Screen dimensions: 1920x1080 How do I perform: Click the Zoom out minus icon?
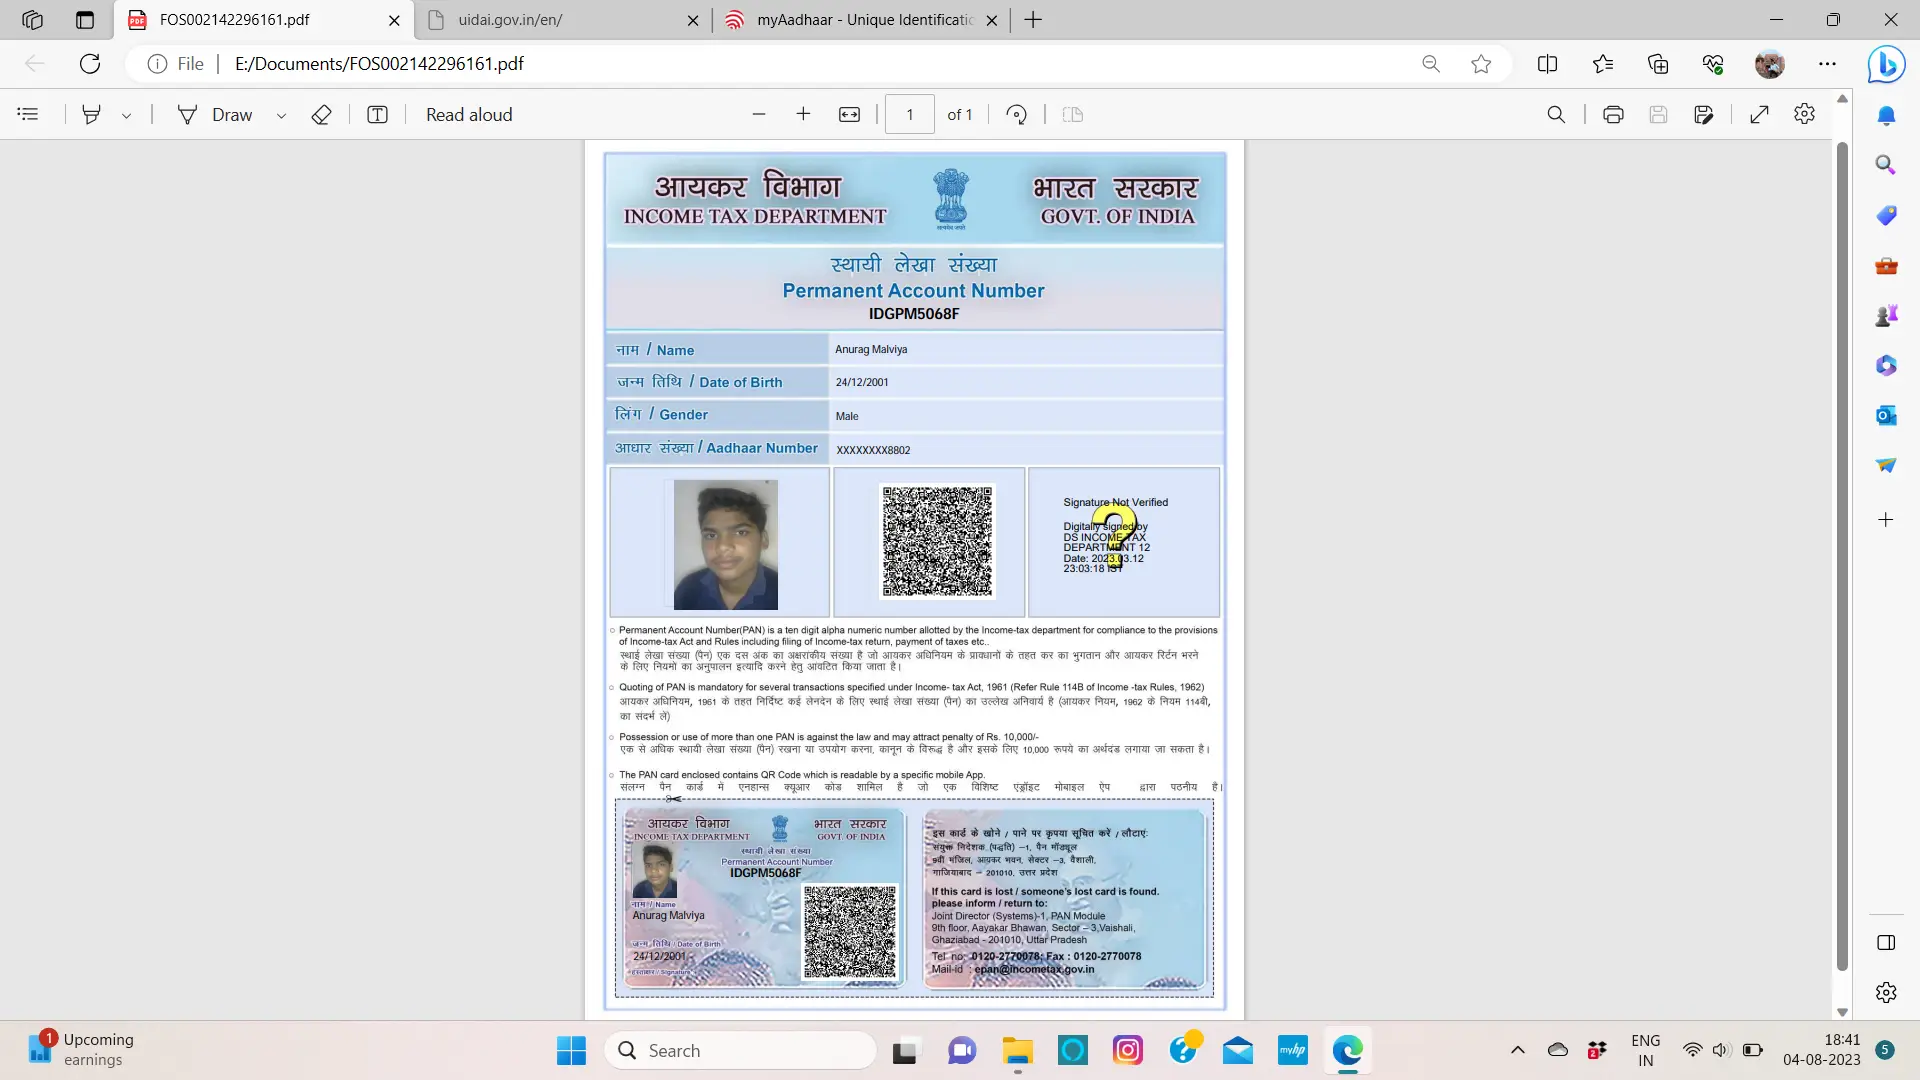point(759,114)
